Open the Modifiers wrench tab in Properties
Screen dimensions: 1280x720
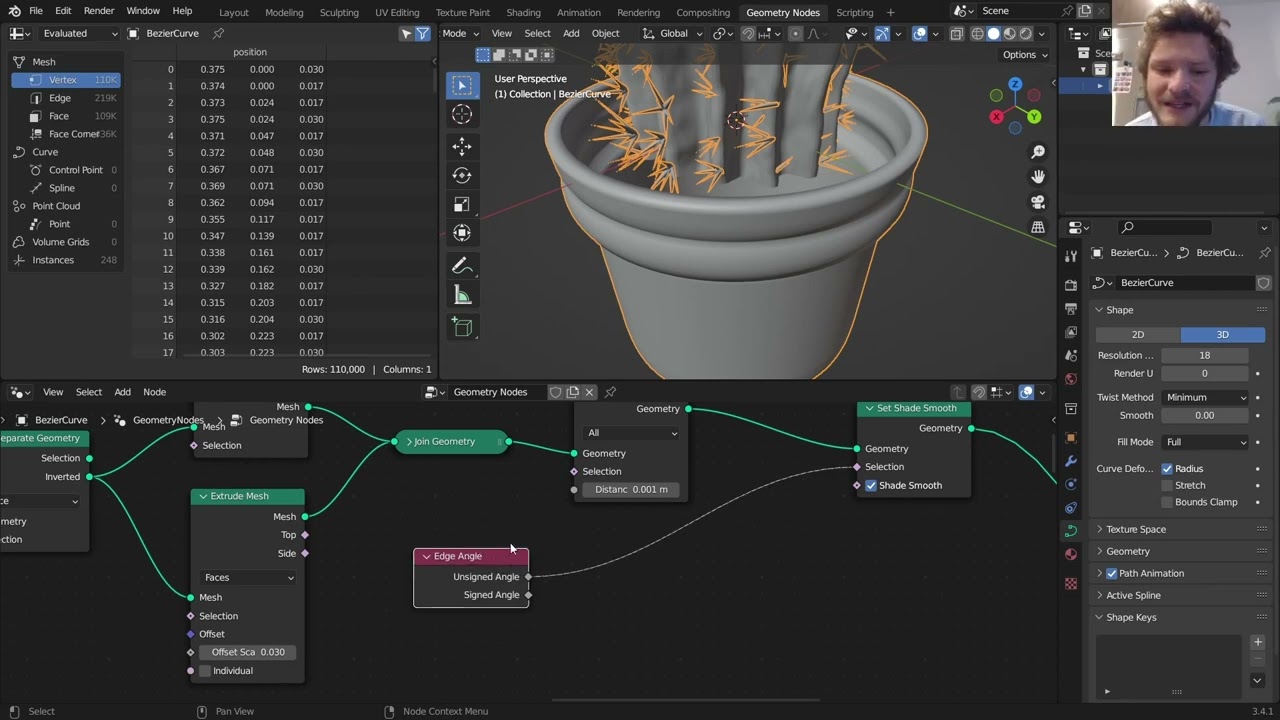(1071, 461)
